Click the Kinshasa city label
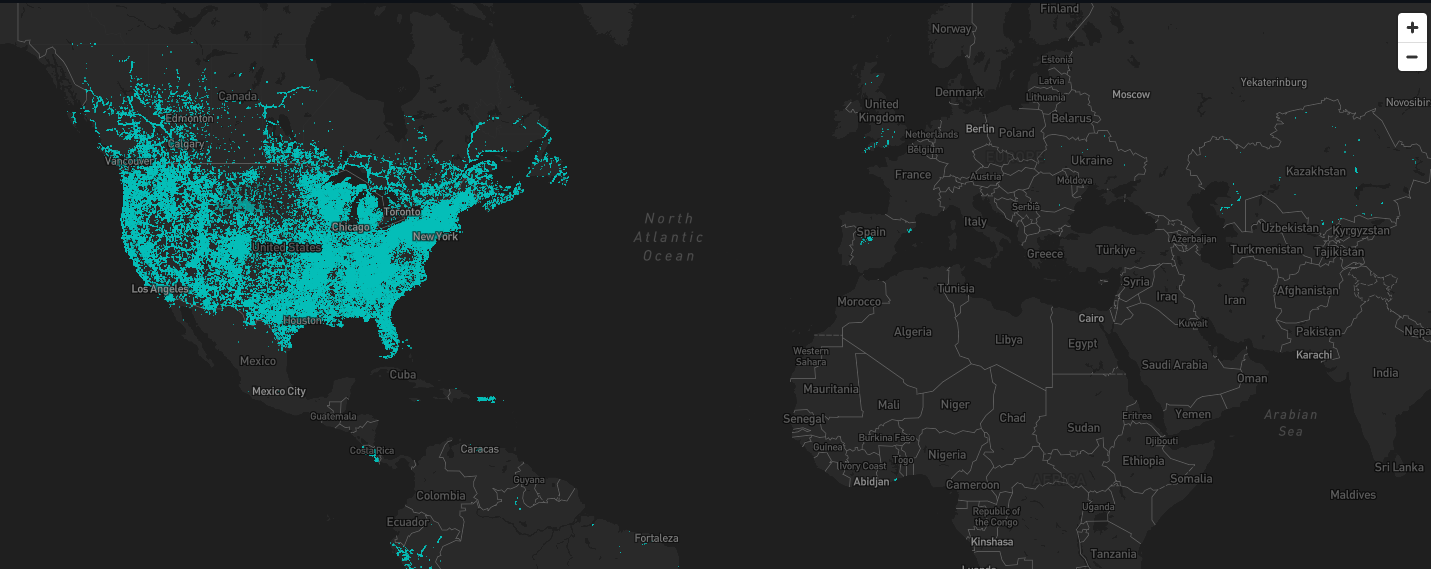Screen dimensions: 1431x569 tap(992, 542)
